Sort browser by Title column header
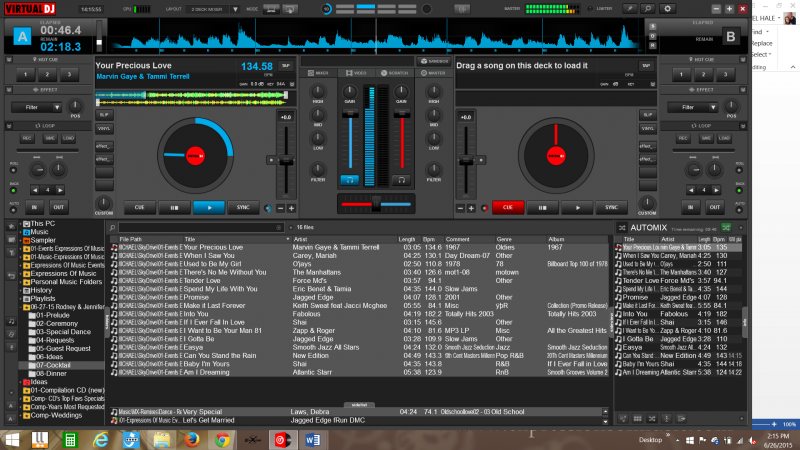800x450 pixels. click(x=190, y=239)
